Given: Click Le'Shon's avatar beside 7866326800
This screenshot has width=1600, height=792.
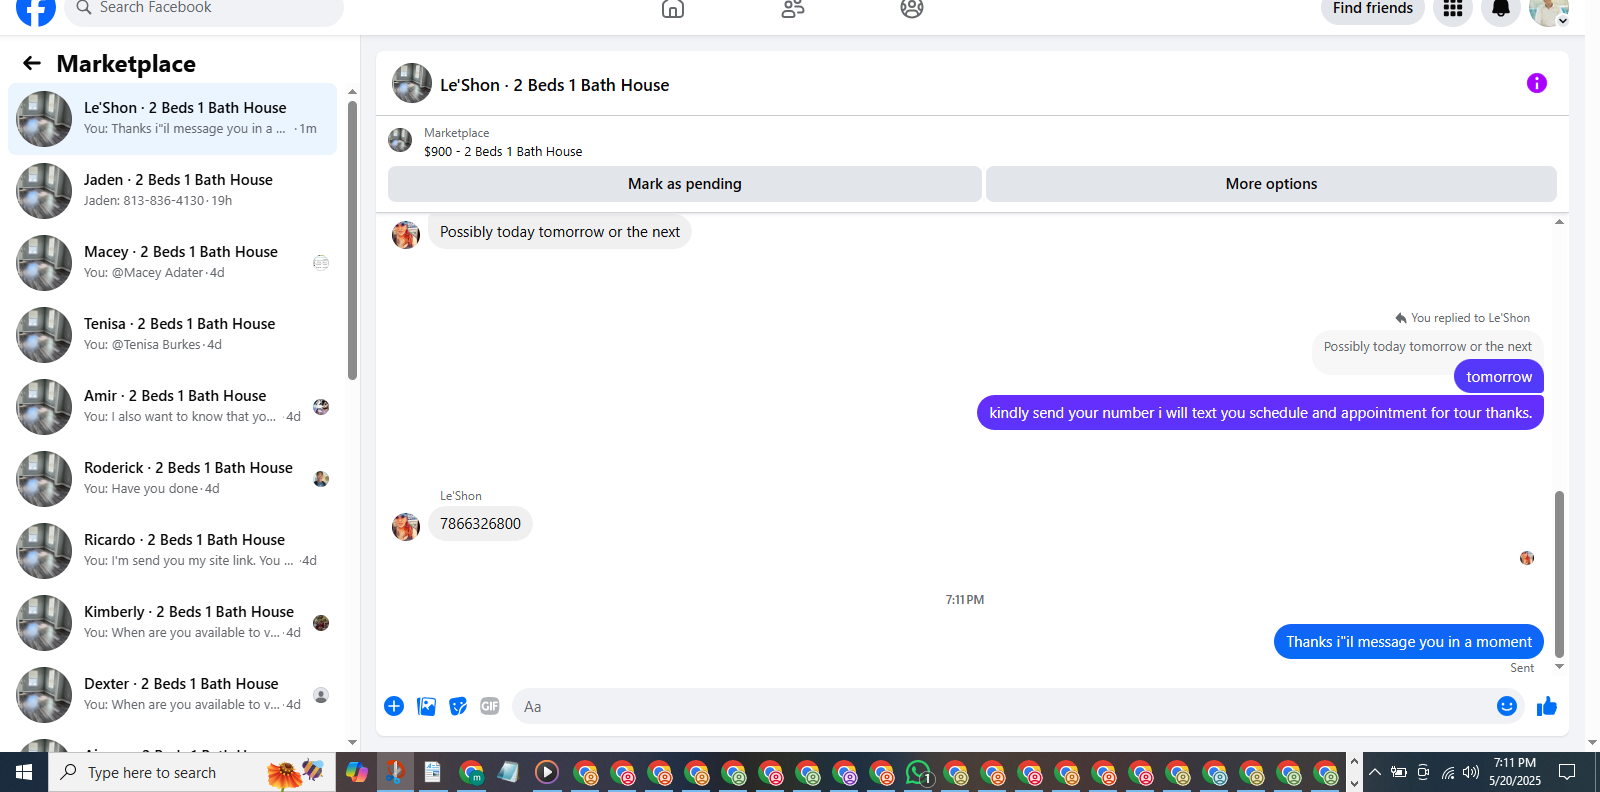Looking at the screenshot, I should 406,526.
